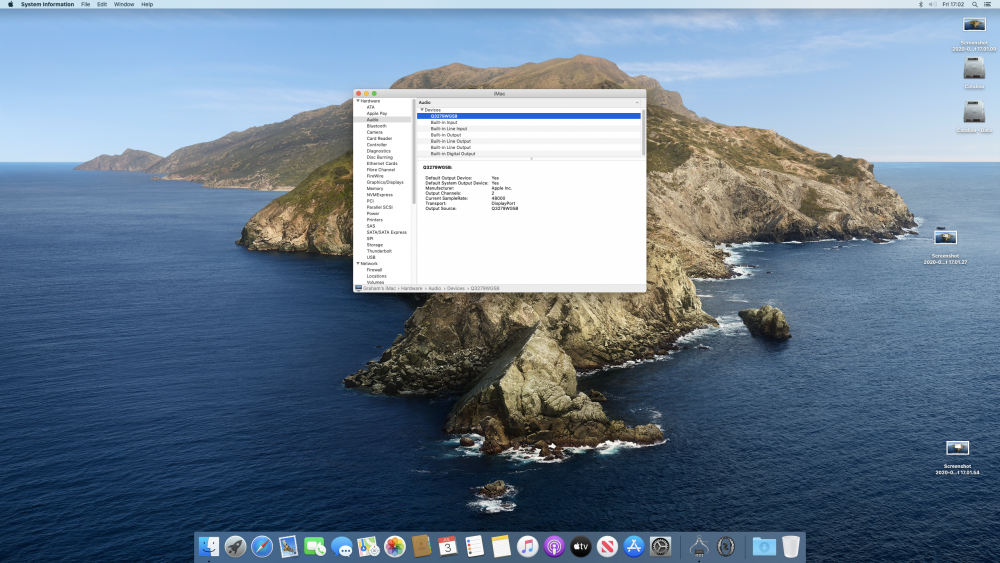
Task: Open Notes in the Dock
Action: coord(501,546)
